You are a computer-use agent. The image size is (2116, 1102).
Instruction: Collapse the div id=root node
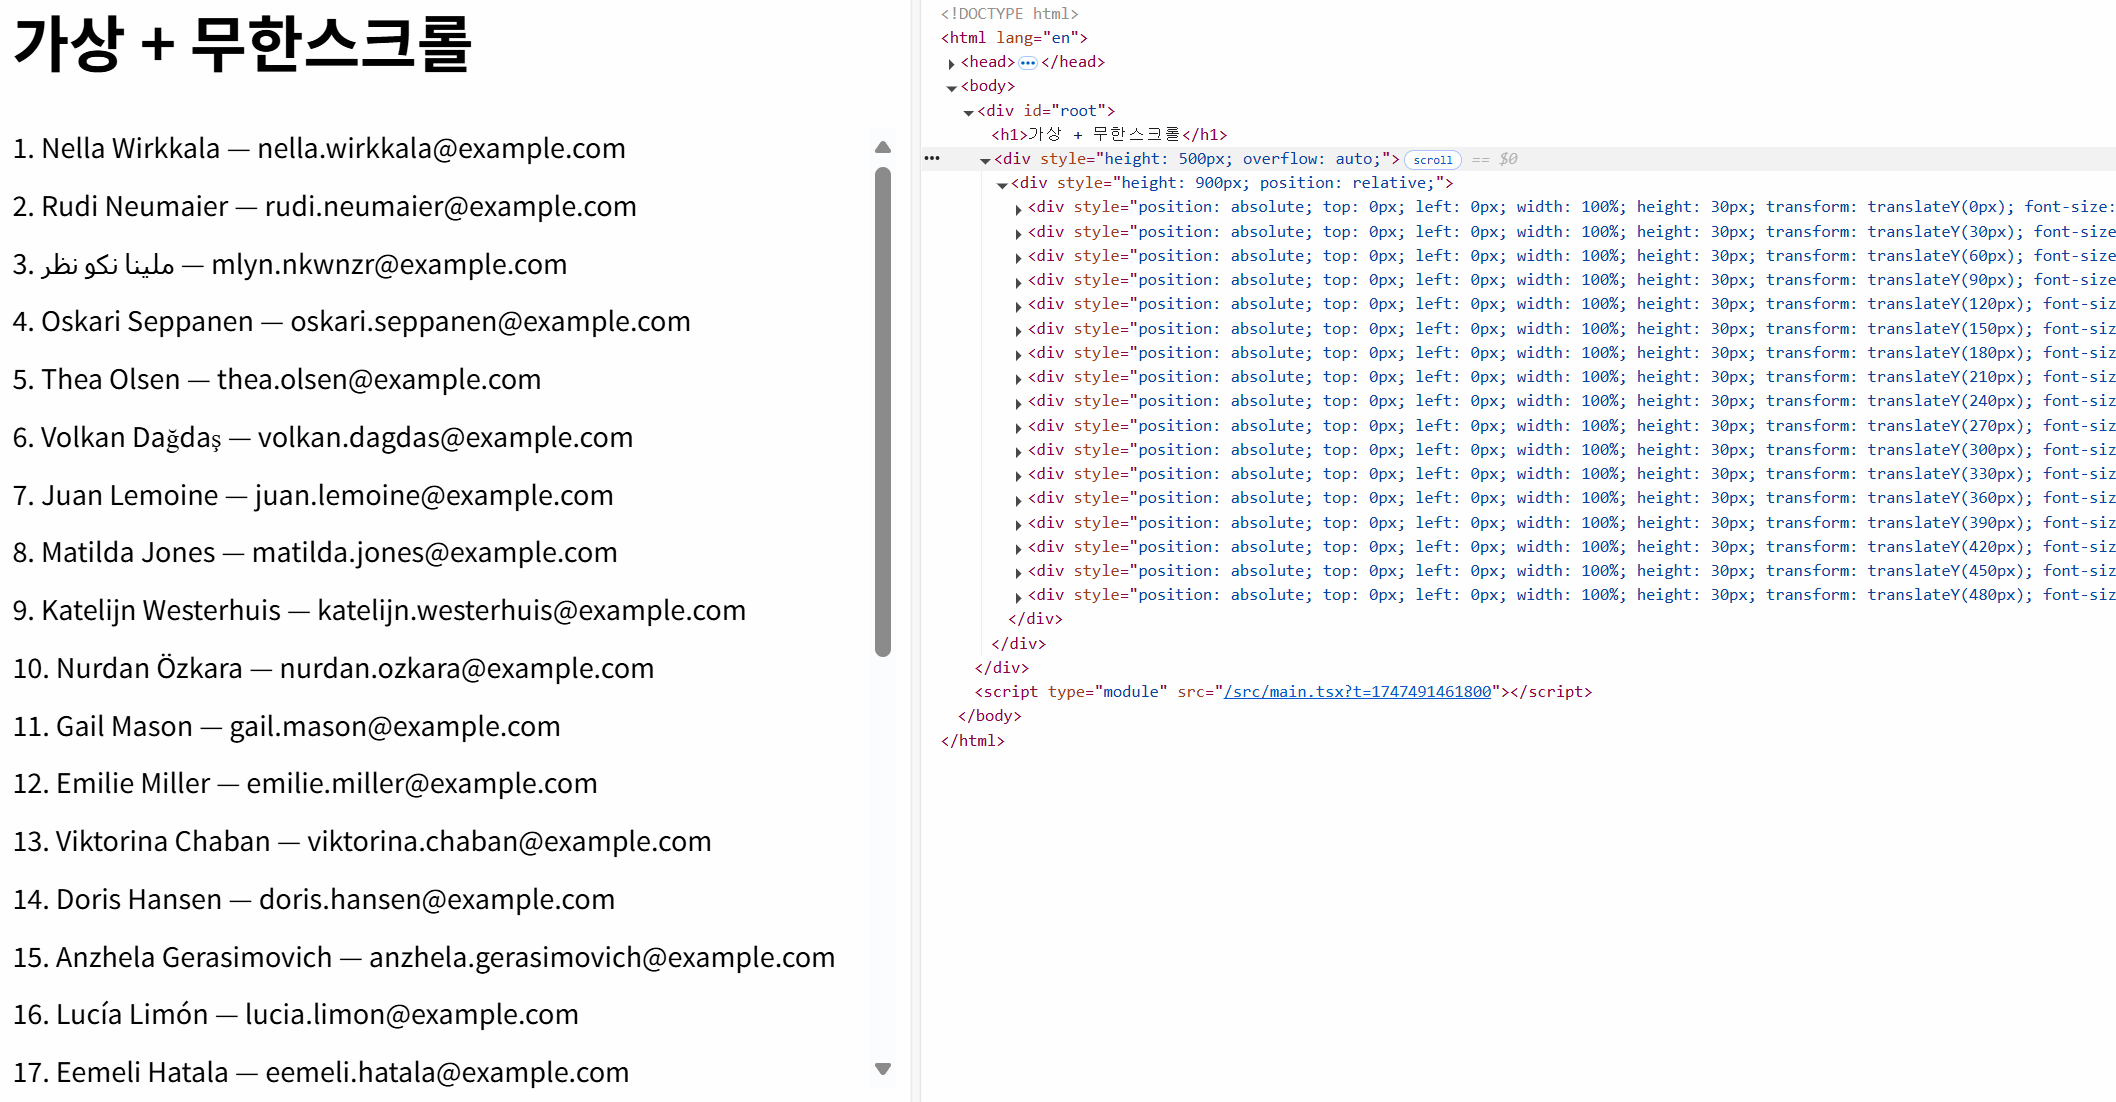[x=968, y=112]
